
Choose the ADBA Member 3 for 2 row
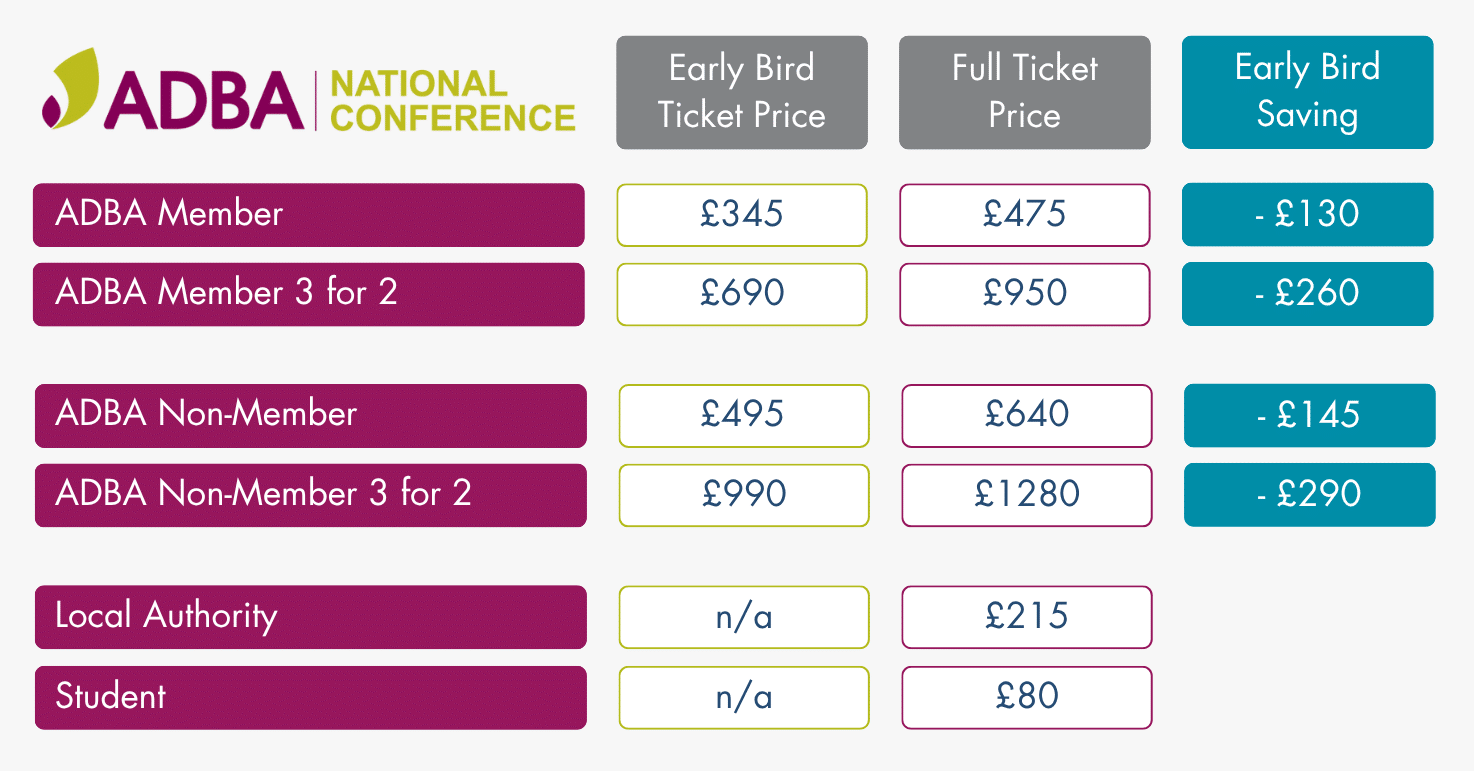click(x=308, y=294)
